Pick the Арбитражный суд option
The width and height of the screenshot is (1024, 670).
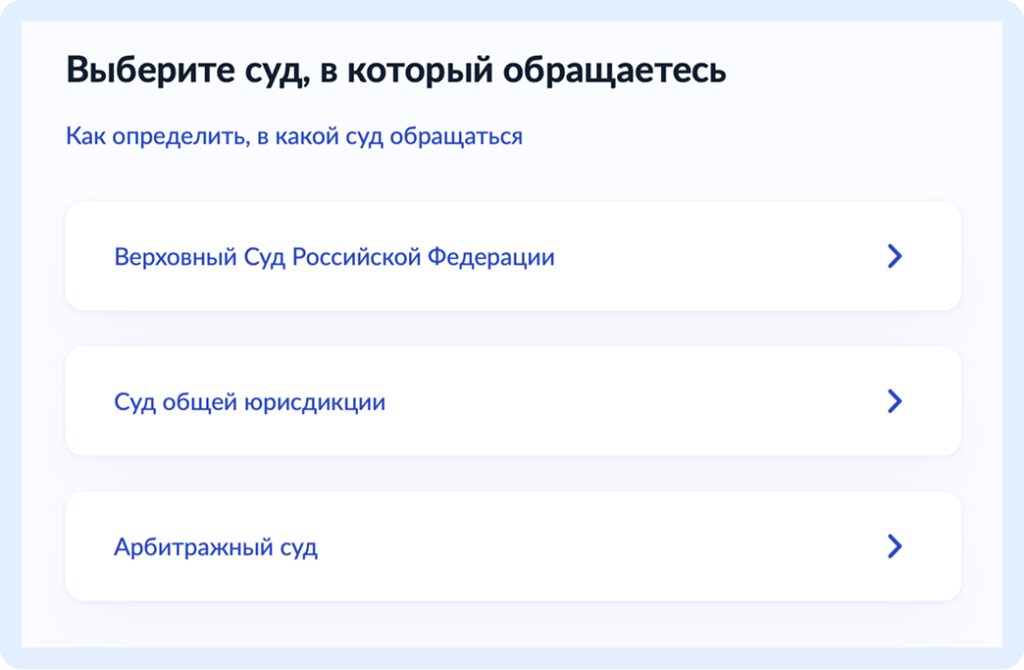pyautogui.click(x=512, y=546)
